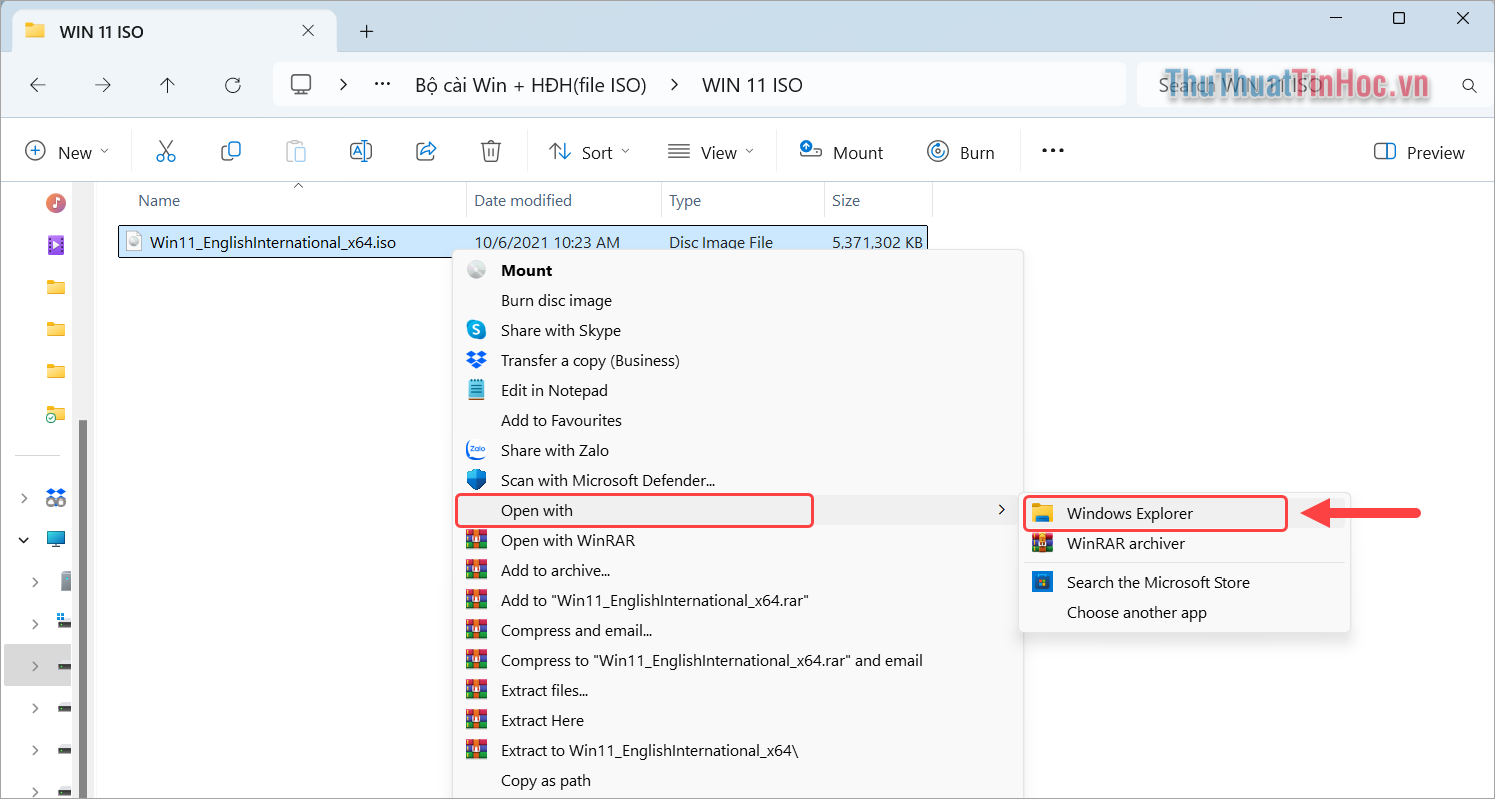Choose Open with WinRAR
This screenshot has height=799, width=1495.
tap(738, 540)
